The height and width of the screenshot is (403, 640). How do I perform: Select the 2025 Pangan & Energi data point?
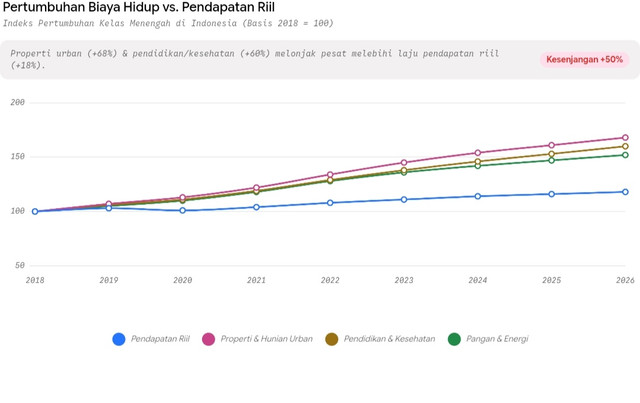(x=551, y=160)
